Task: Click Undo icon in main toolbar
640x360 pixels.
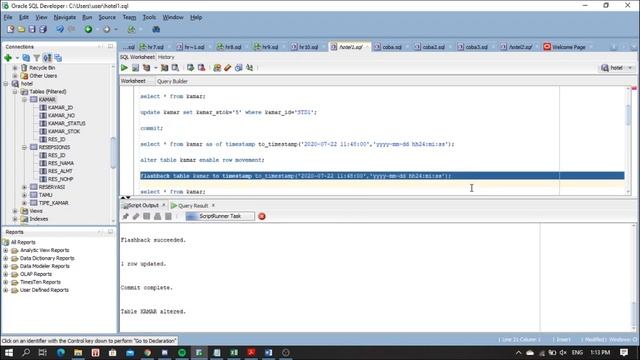Action: point(60,29)
